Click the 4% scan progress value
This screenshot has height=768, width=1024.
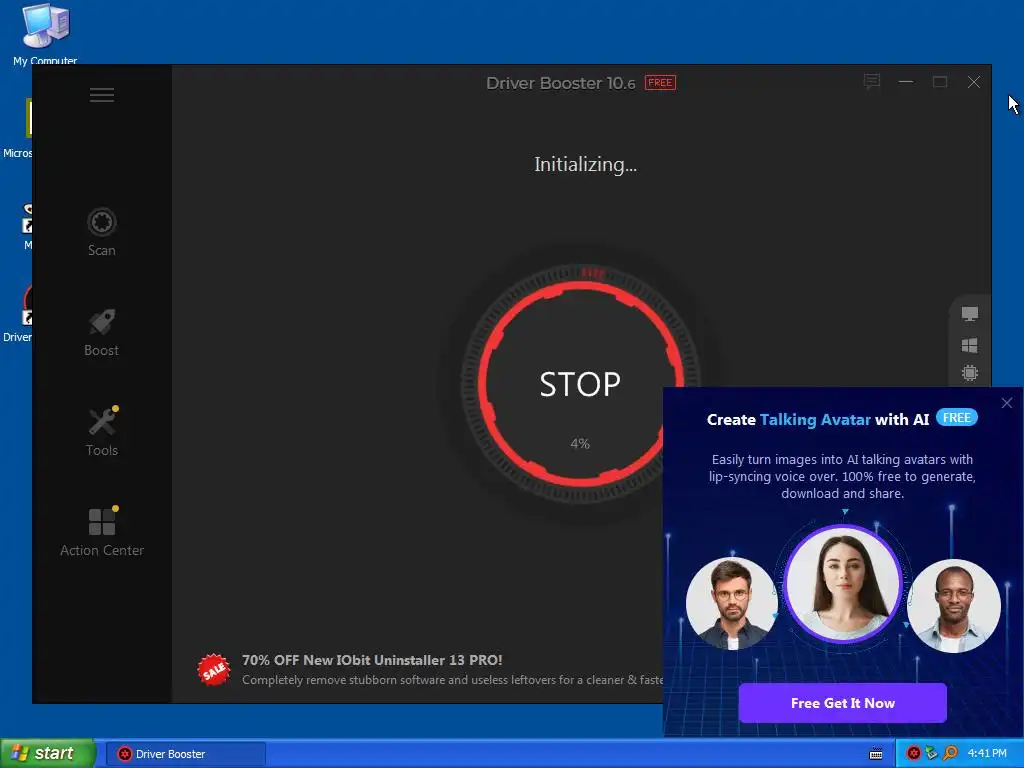coord(580,444)
